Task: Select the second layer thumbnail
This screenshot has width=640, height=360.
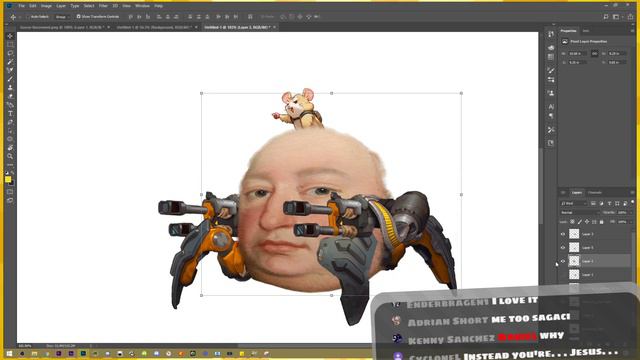Action: [x=574, y=247]
